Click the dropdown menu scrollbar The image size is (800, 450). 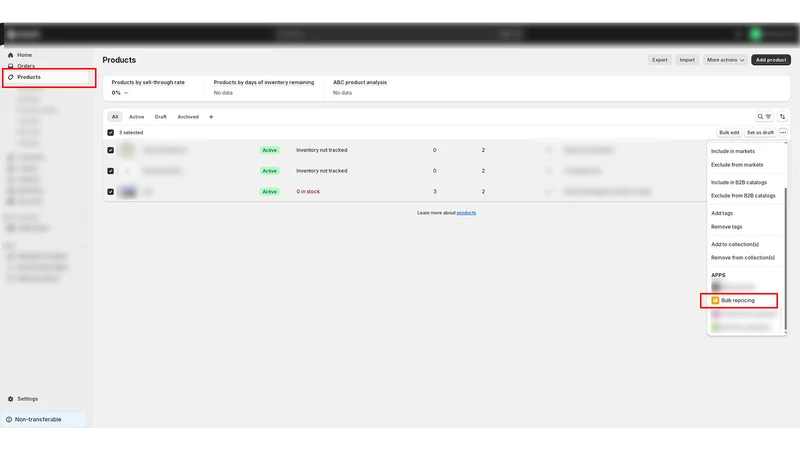785,259
